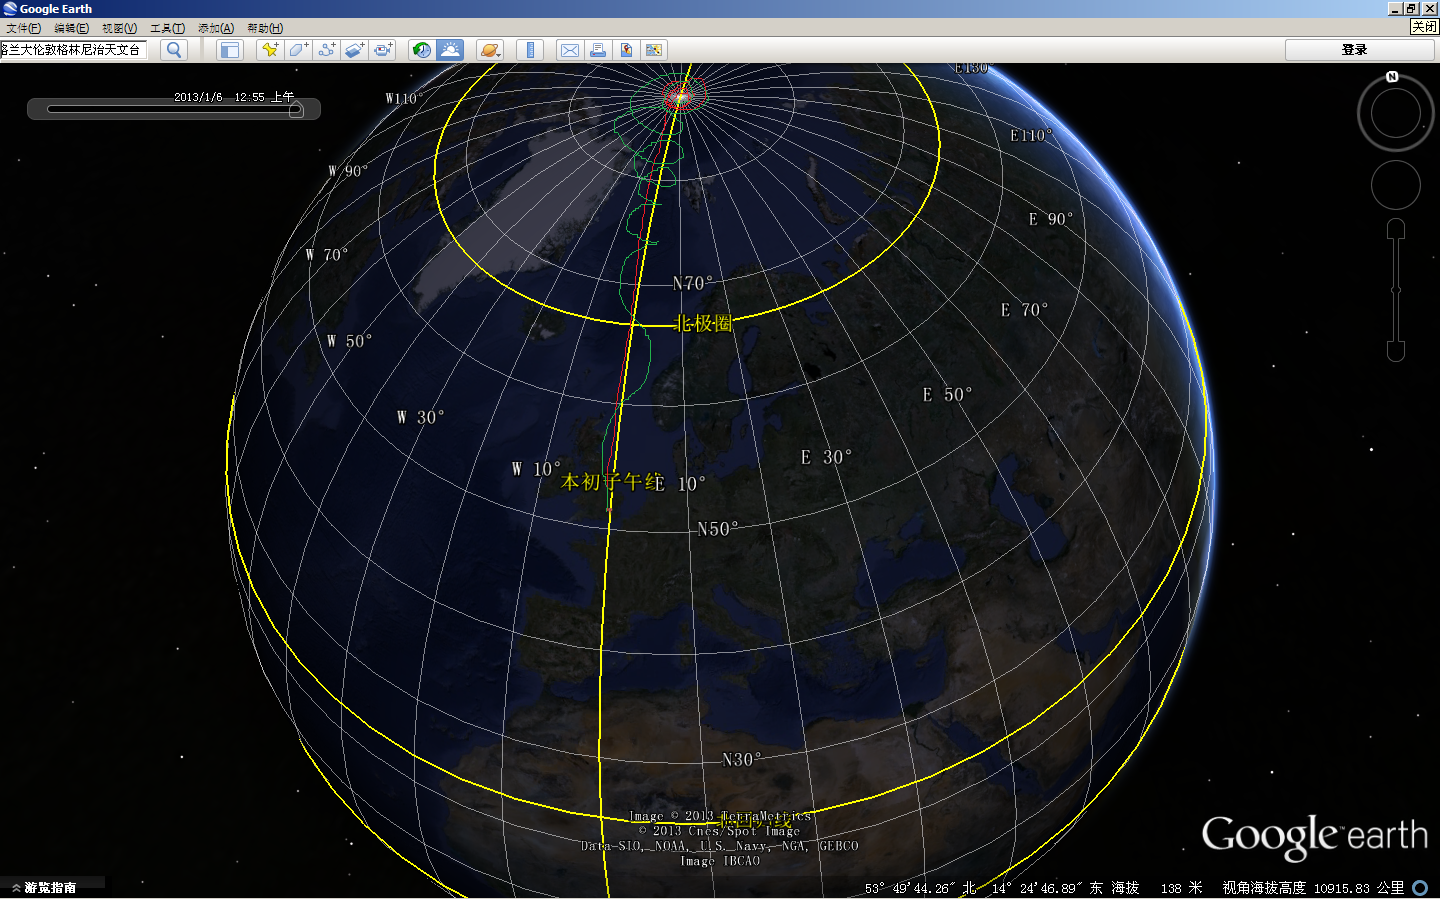Click zoom out at slider bottom
The image size is (1440, 900).
[x=1396, y=351]
